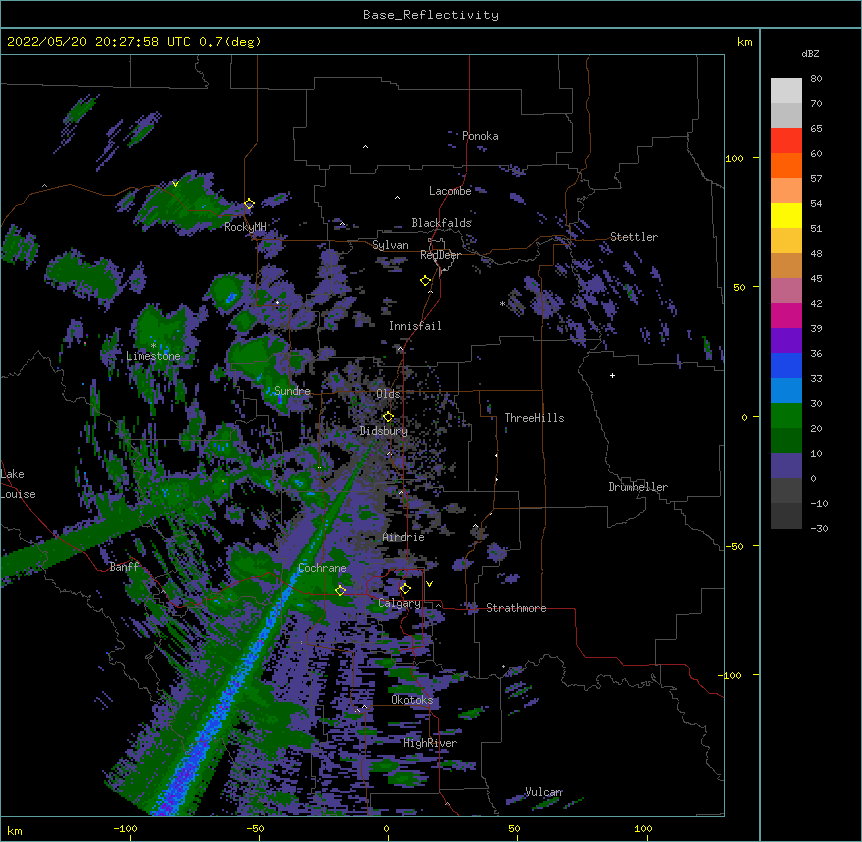Select the HighRiver label
This screenshot has width=862, height=842.
point(430,743)
